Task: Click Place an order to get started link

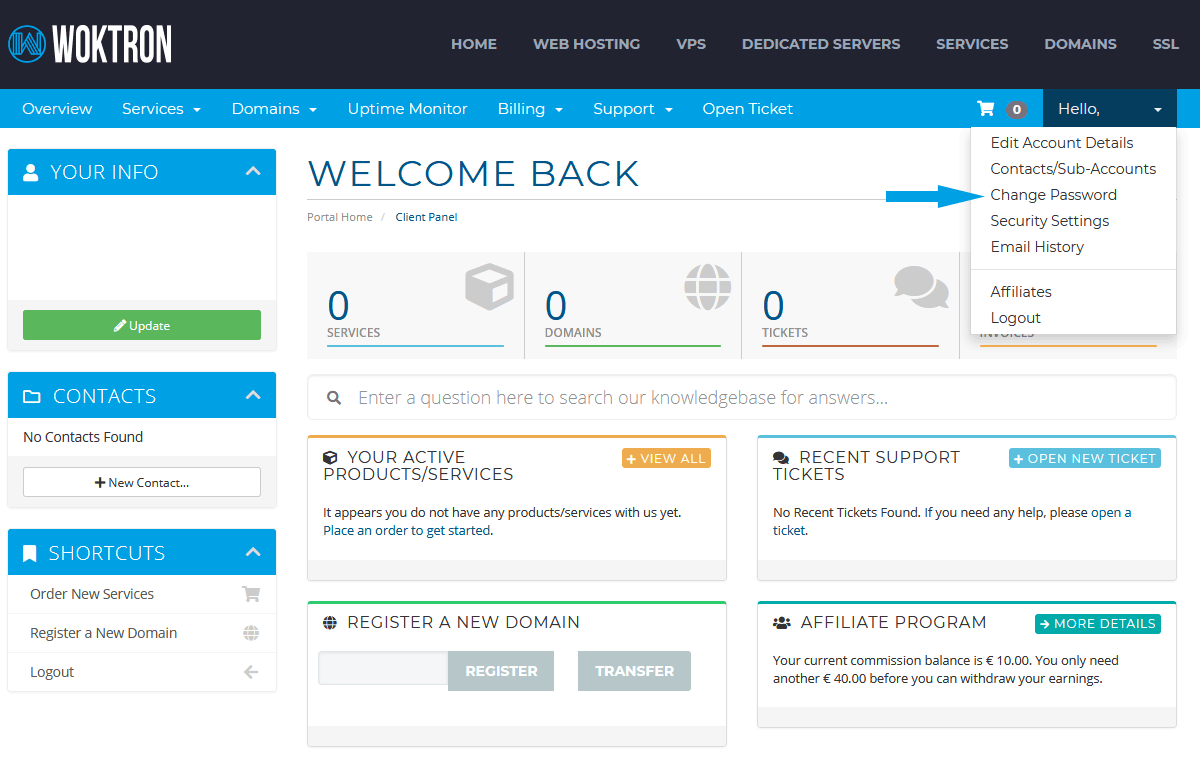Action: (407, 531)
